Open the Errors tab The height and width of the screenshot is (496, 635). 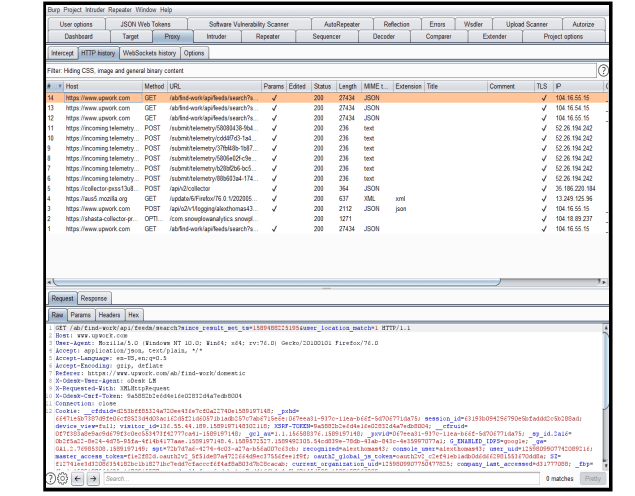coord(437,24)
